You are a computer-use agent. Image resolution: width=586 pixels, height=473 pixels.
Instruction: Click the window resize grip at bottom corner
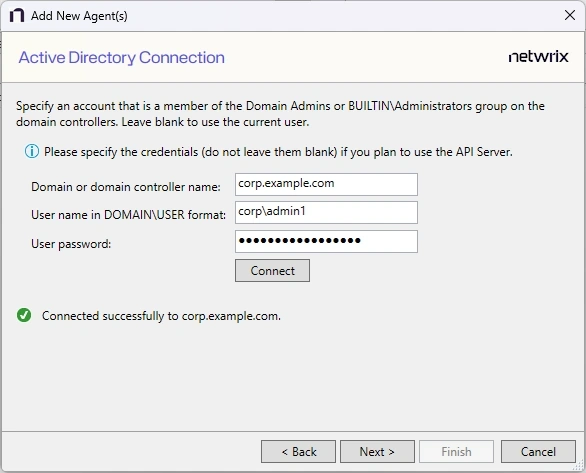tap(579, 466)
